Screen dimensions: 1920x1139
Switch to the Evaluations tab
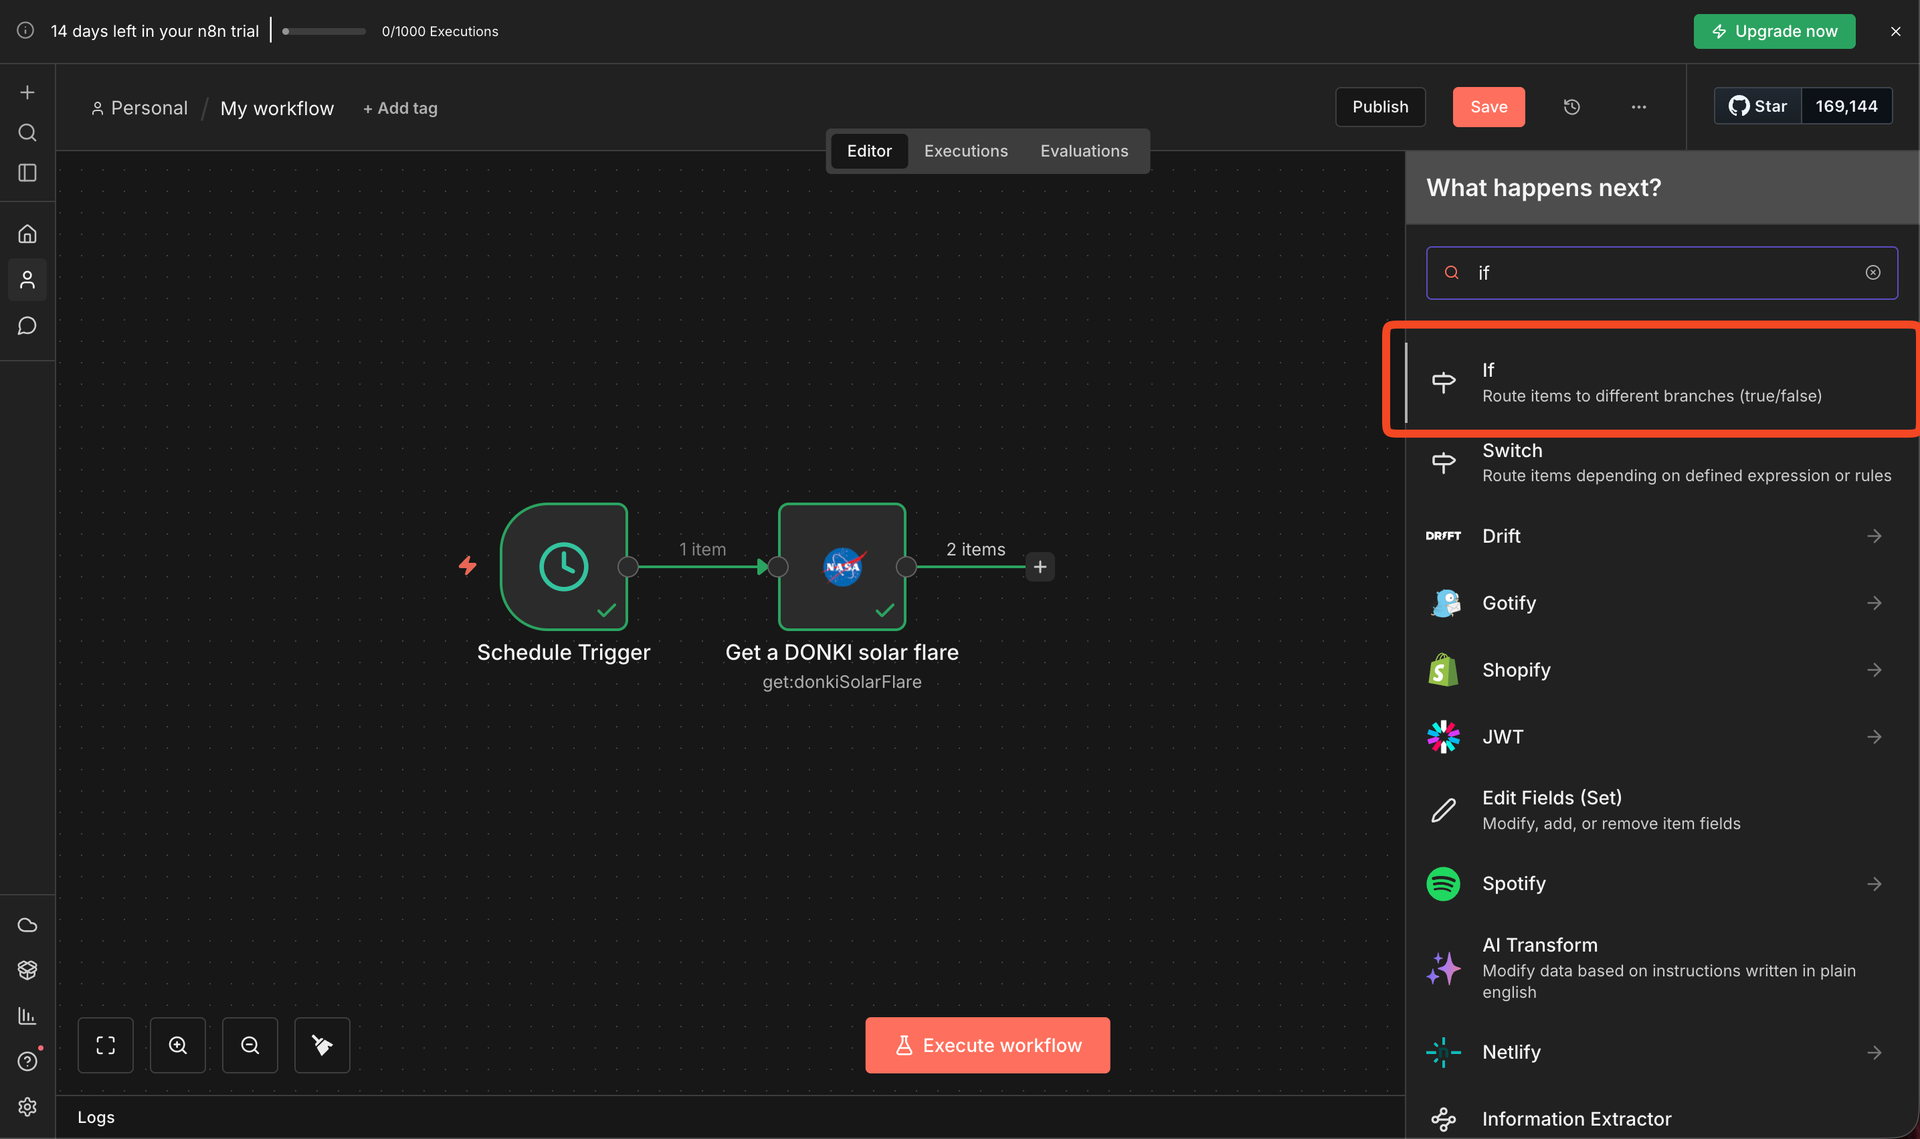1084,151
